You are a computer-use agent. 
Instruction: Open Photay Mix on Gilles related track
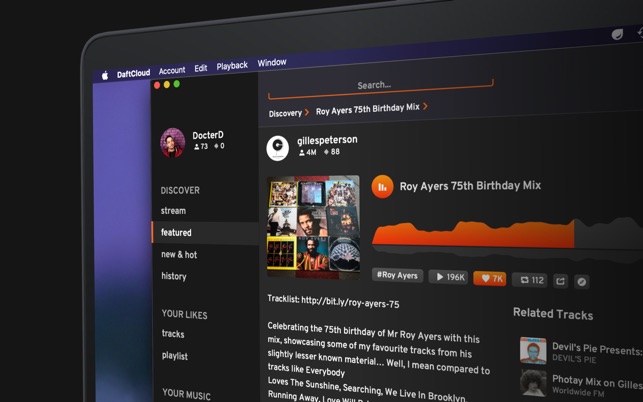point(597,382)
